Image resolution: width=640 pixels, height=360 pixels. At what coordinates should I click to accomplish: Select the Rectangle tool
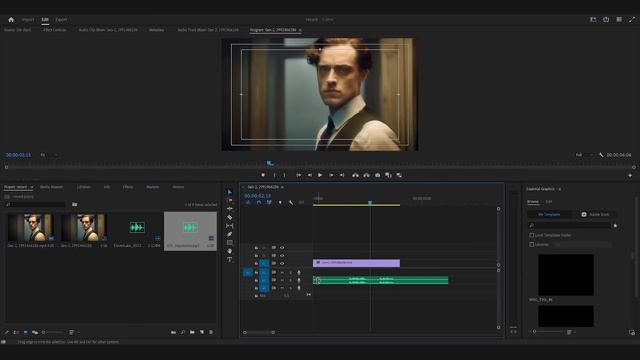(x=230, y=242)
